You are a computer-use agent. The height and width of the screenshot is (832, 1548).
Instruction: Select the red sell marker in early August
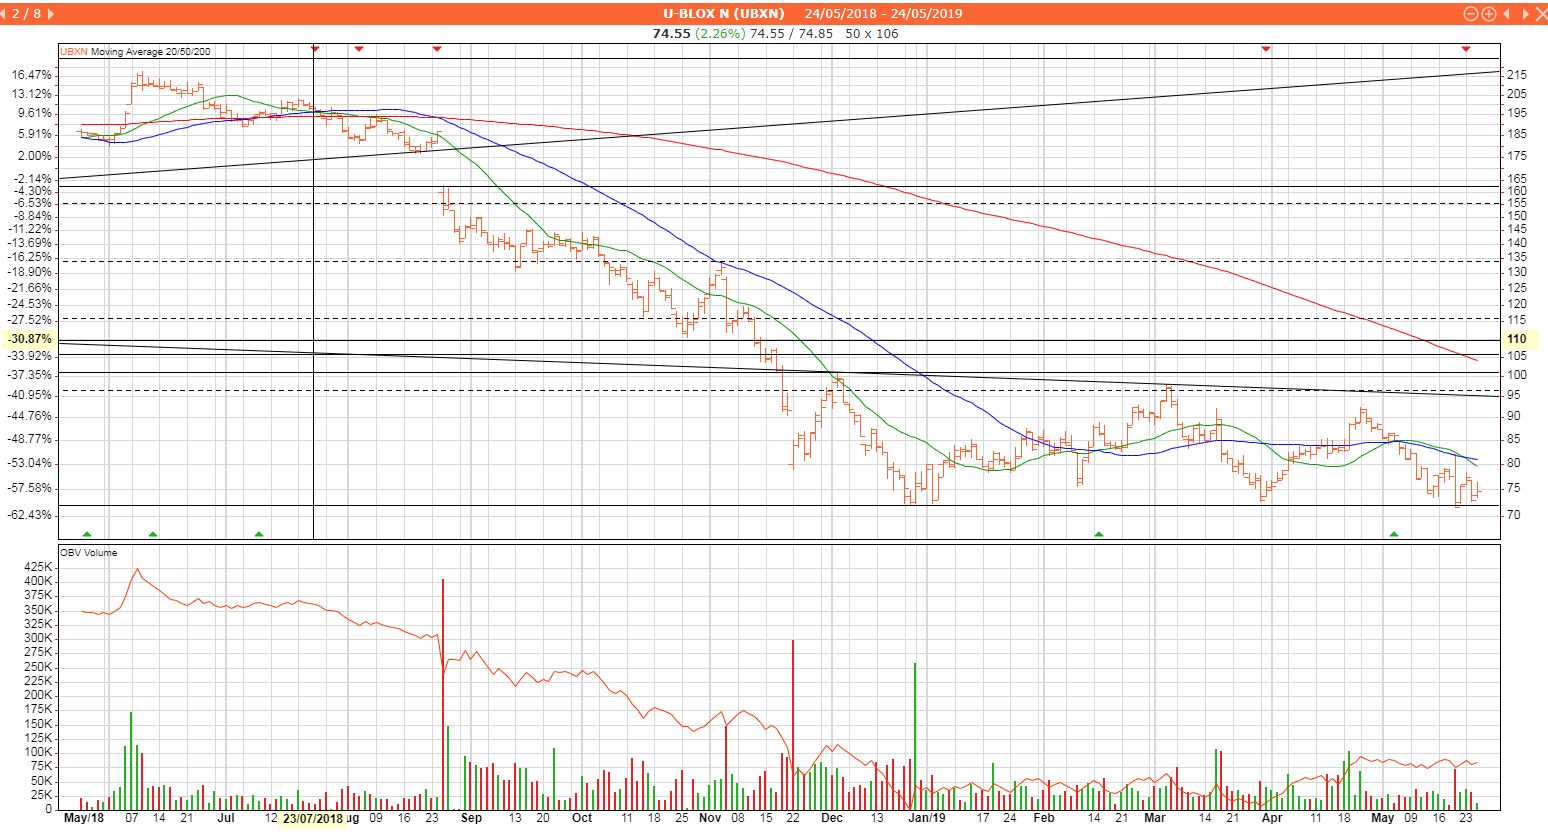click(359, 48)
